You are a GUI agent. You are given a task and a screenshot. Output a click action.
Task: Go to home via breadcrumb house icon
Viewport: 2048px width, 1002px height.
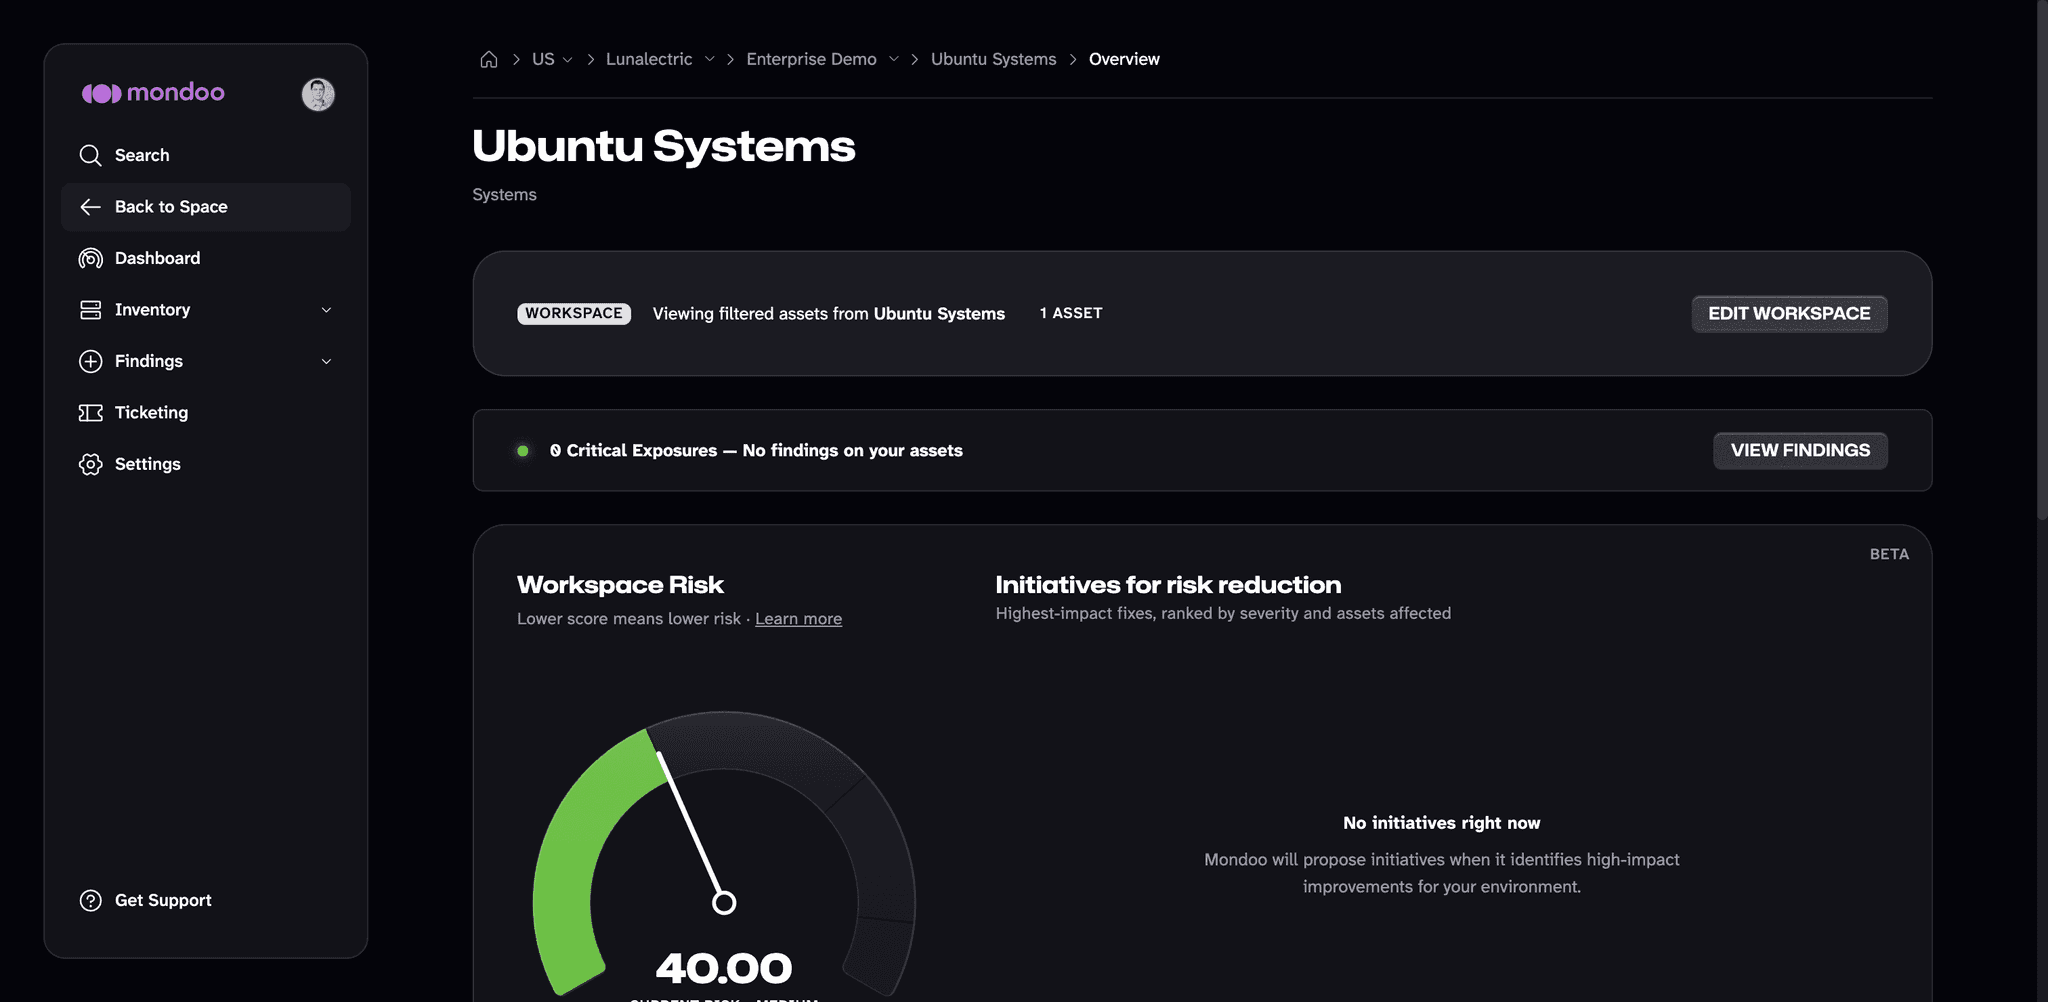click(489, 59)
